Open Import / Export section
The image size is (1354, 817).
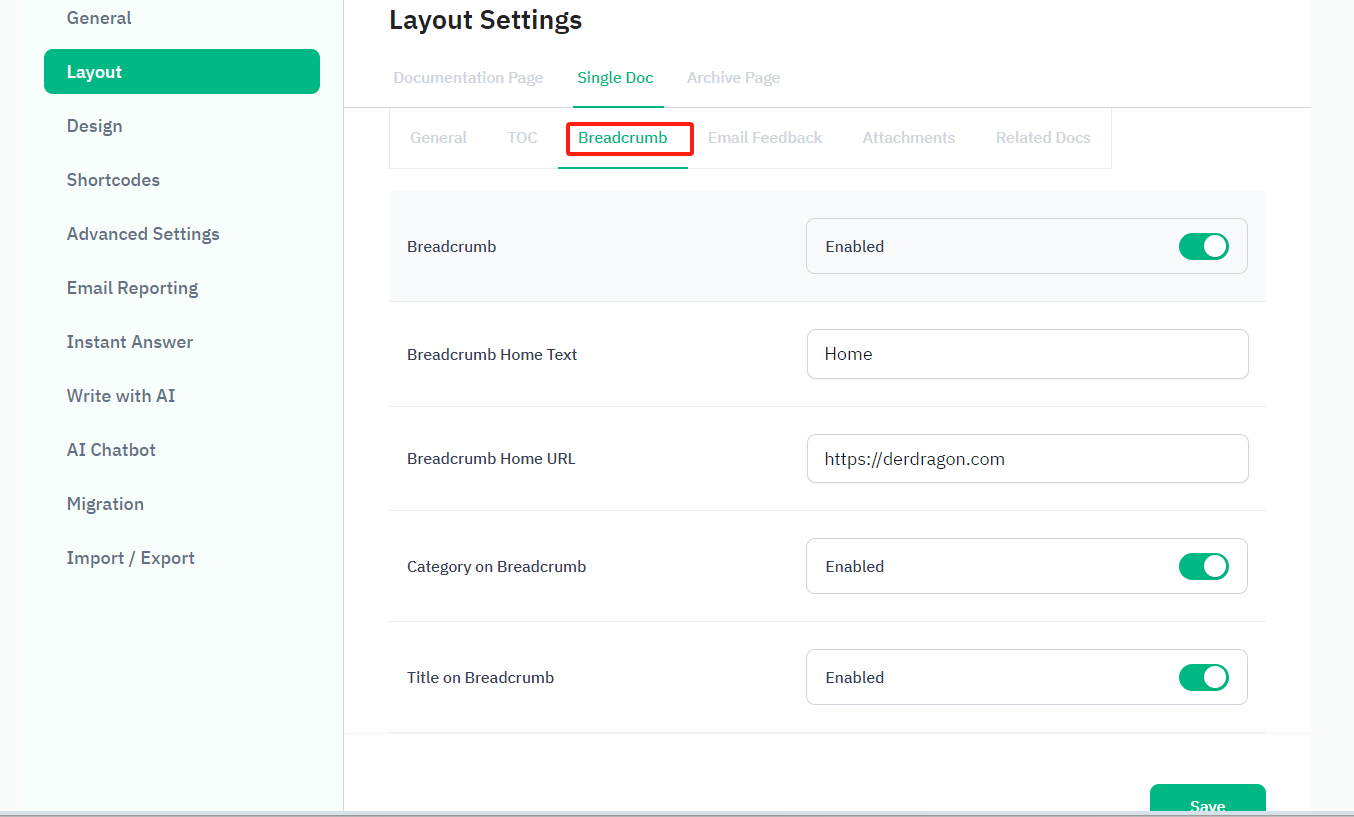(131, 558)
